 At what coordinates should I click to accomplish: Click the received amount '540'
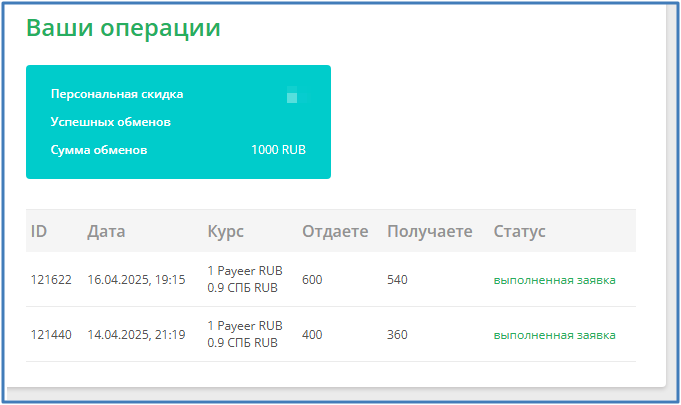397,280
